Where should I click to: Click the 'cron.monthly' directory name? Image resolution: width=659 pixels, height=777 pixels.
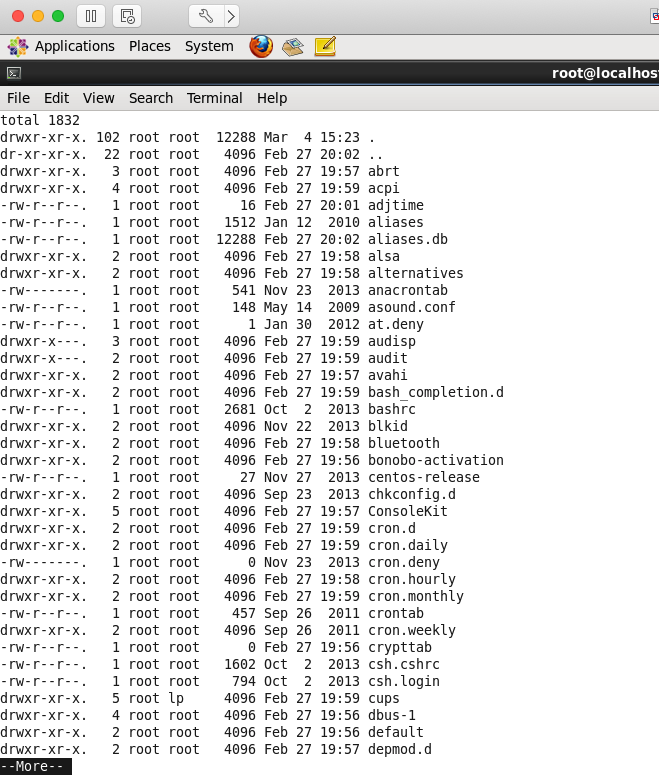[416, 597]
